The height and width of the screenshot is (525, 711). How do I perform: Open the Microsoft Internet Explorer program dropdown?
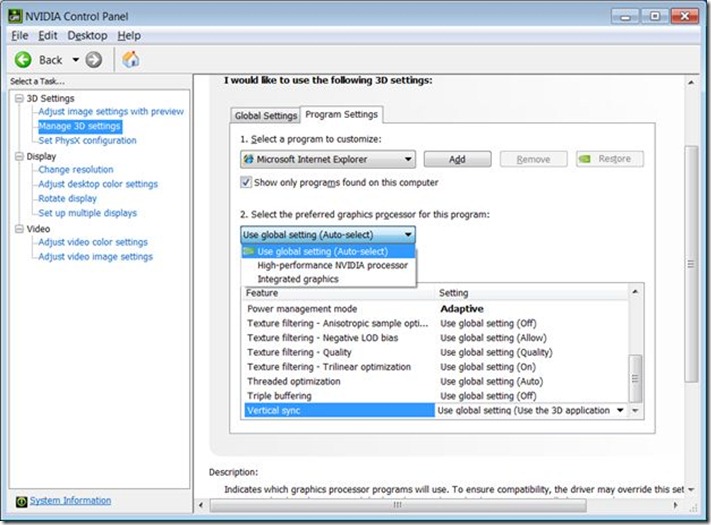[328, 159]
